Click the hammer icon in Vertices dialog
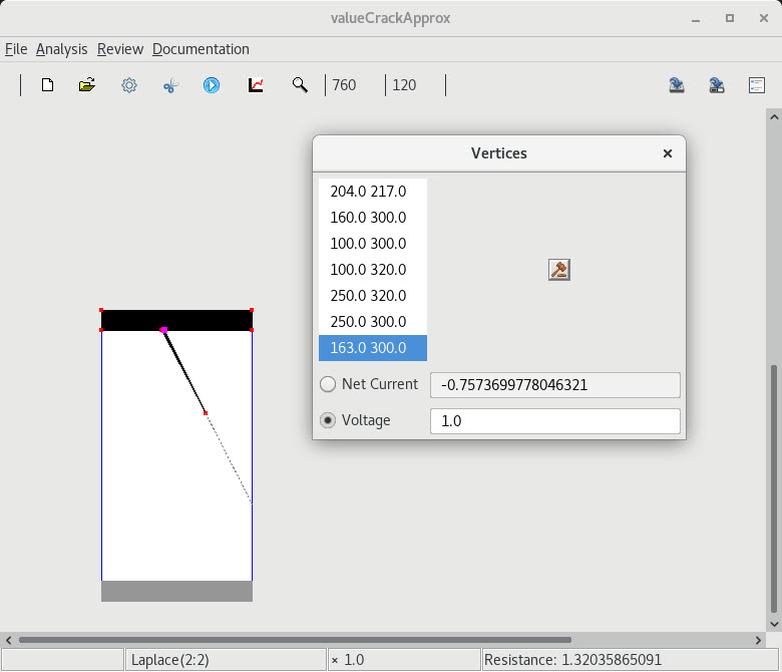The height and width of the screenshot is (672, 782). point(559,270)
